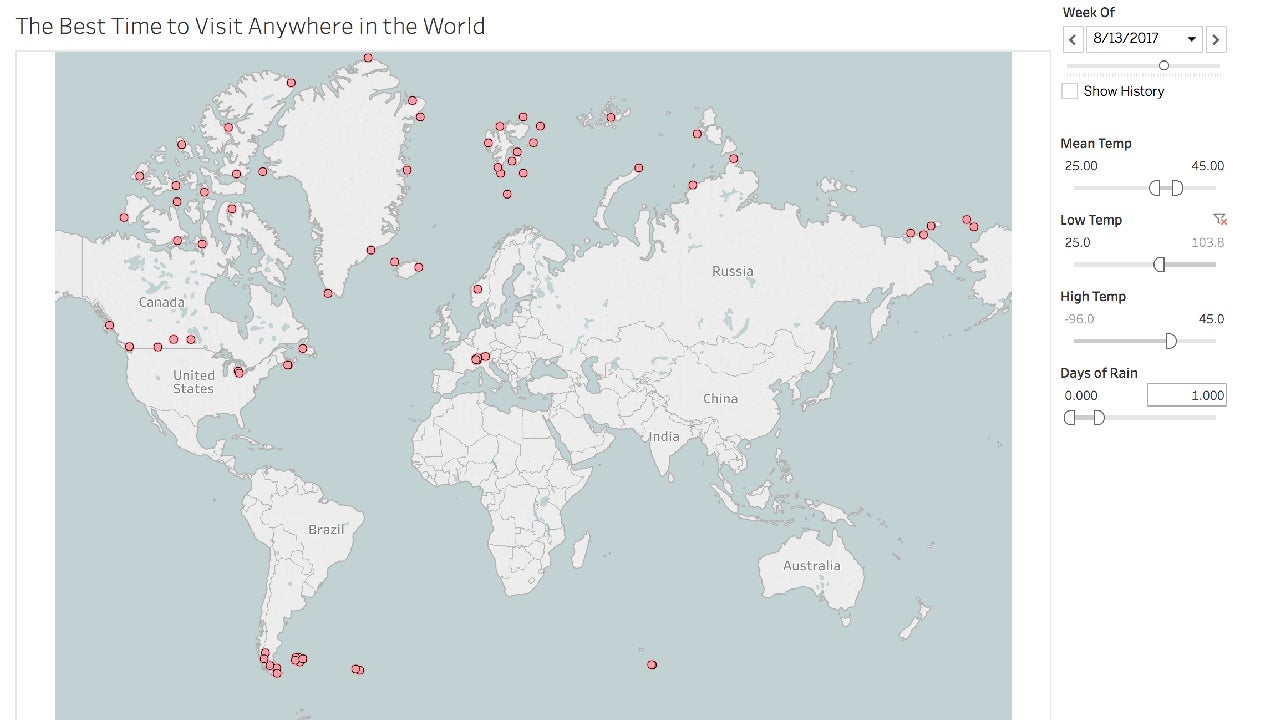Click the High Temp slider handle
The image size is (1280, 720).
[x=1171, y=341]
